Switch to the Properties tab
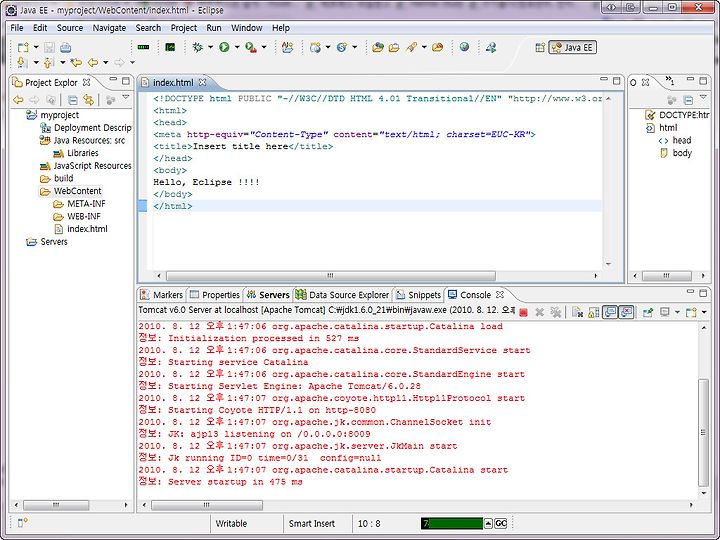Viewport: 720px width, 540px height. point(215,295)
